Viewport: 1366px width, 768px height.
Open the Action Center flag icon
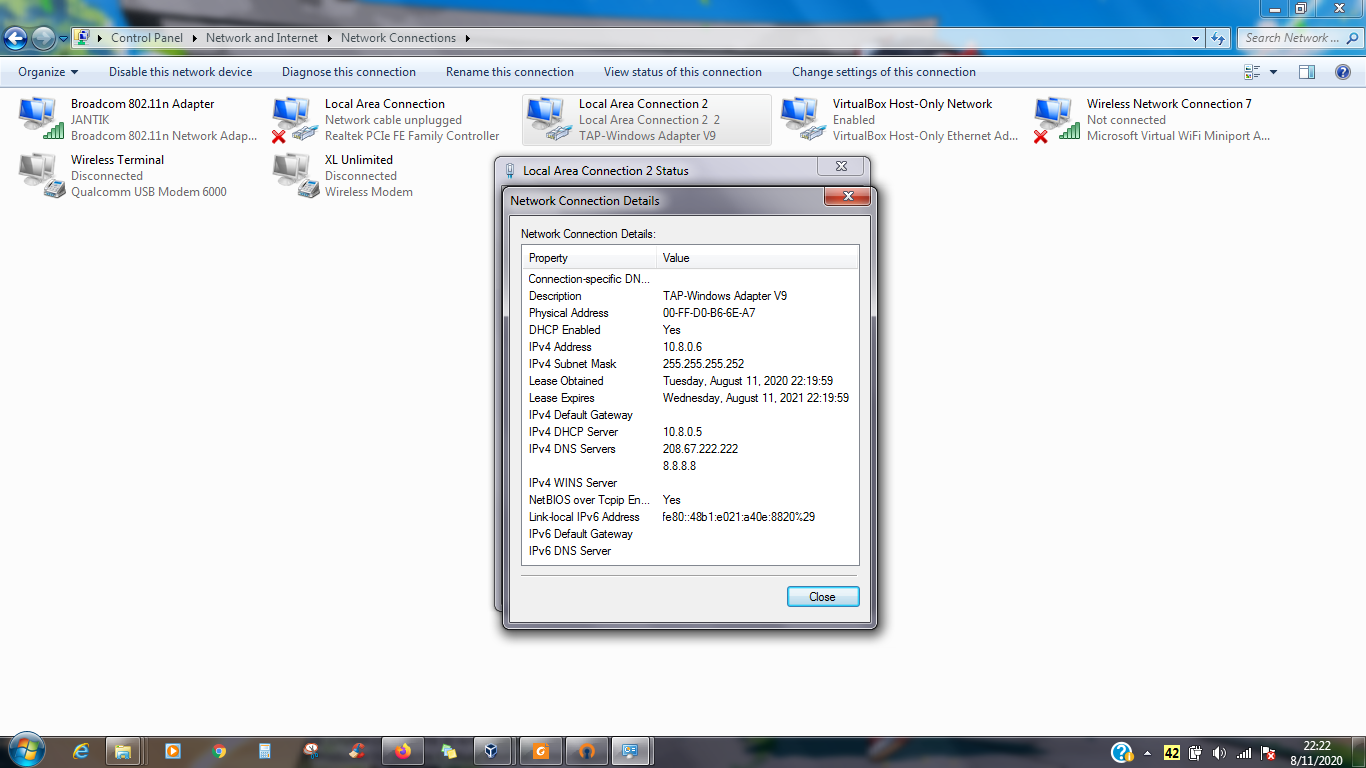pos(1268,753)
